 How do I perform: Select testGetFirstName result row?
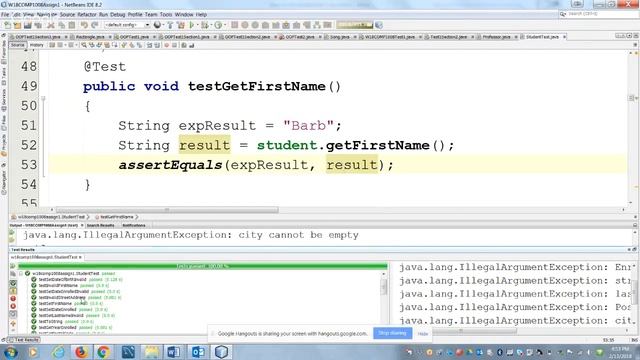pyautogui.click(x=67, y=304)
